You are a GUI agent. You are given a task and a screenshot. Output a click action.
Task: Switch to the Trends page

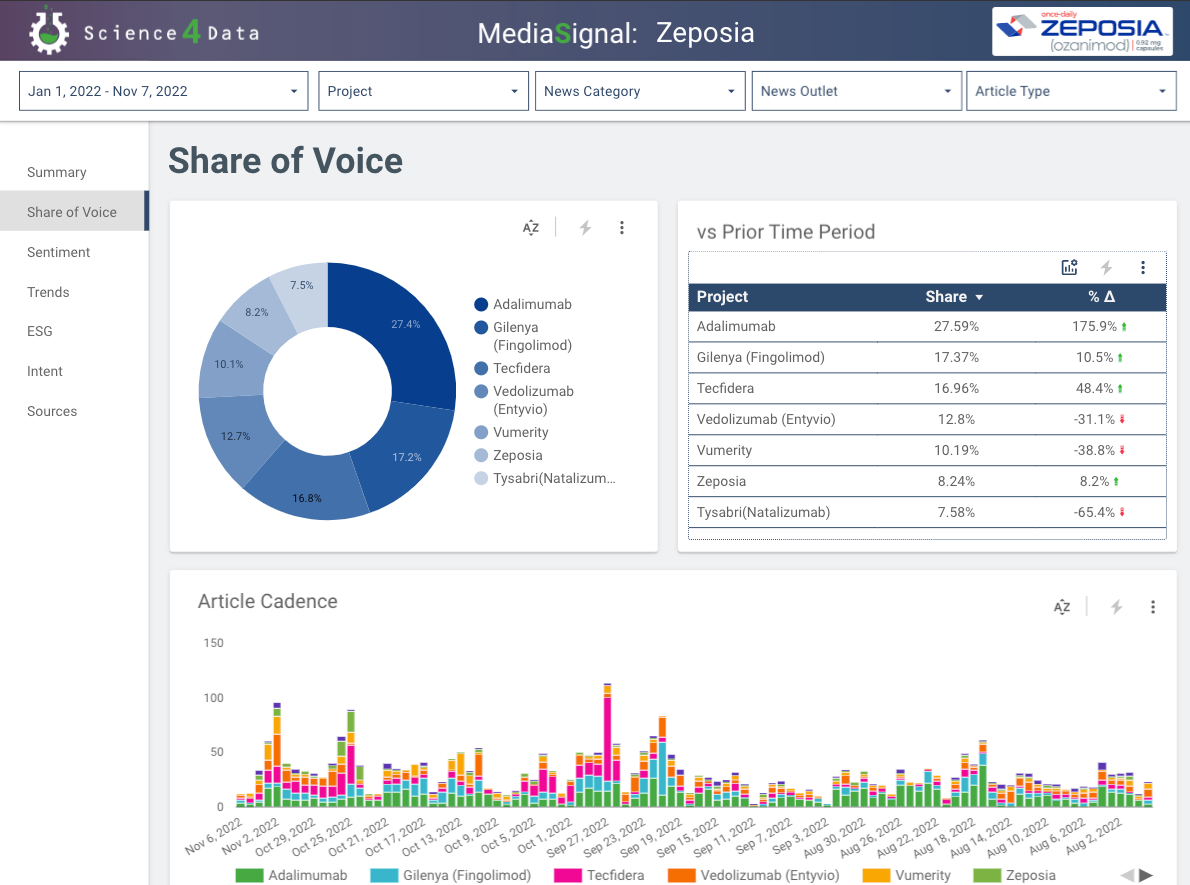point(48,292)
